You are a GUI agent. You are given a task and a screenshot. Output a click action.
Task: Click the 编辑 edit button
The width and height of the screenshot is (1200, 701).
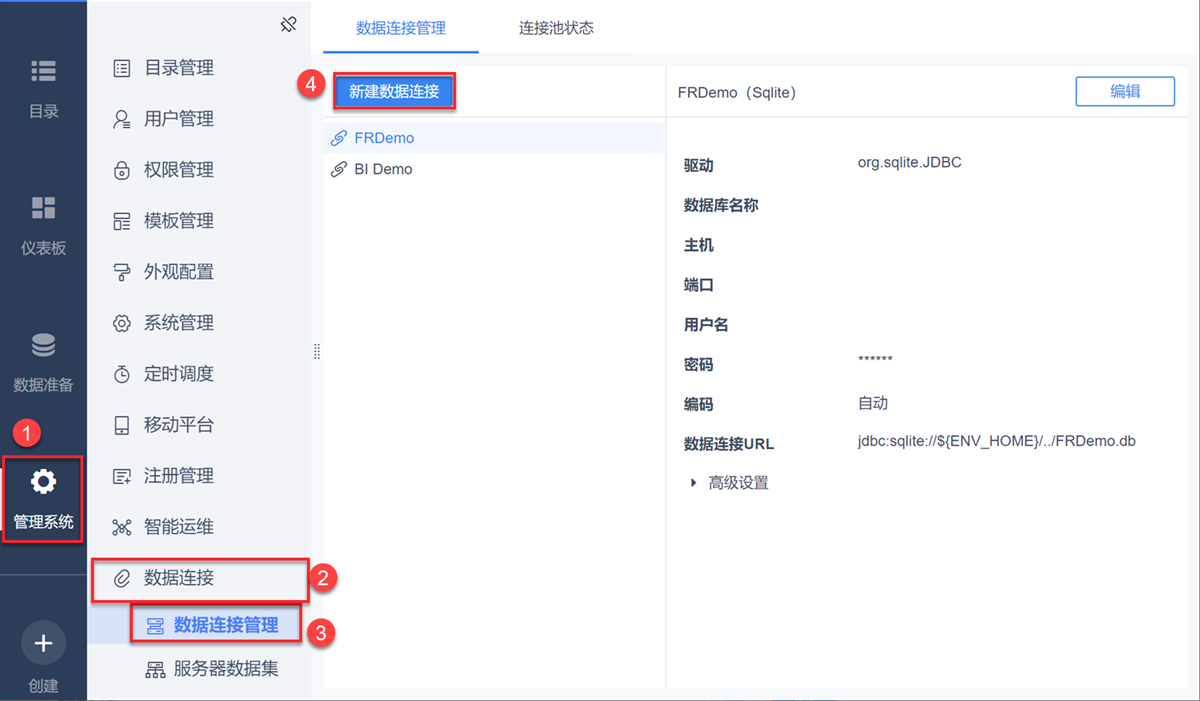tap(1125, 91)
